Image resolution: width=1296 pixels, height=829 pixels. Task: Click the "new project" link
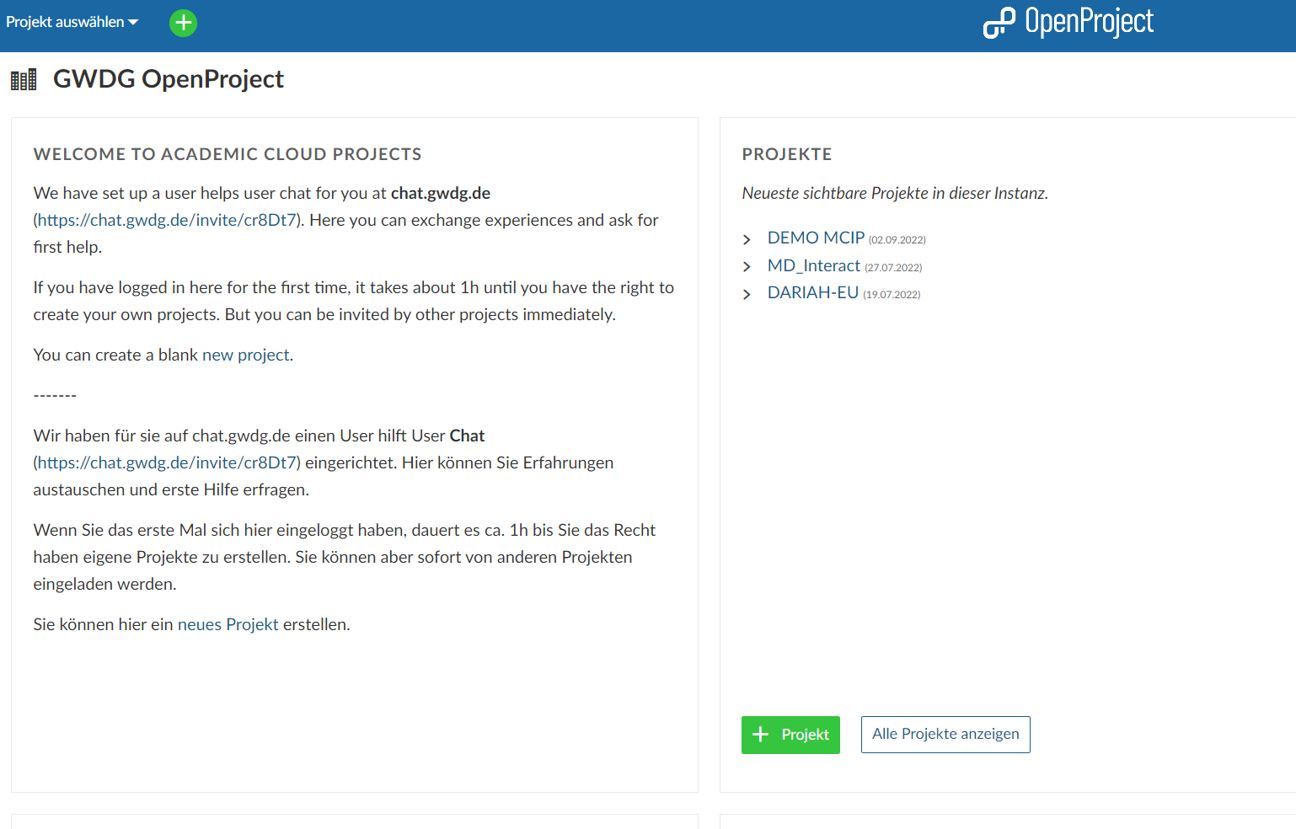[245, 355]
